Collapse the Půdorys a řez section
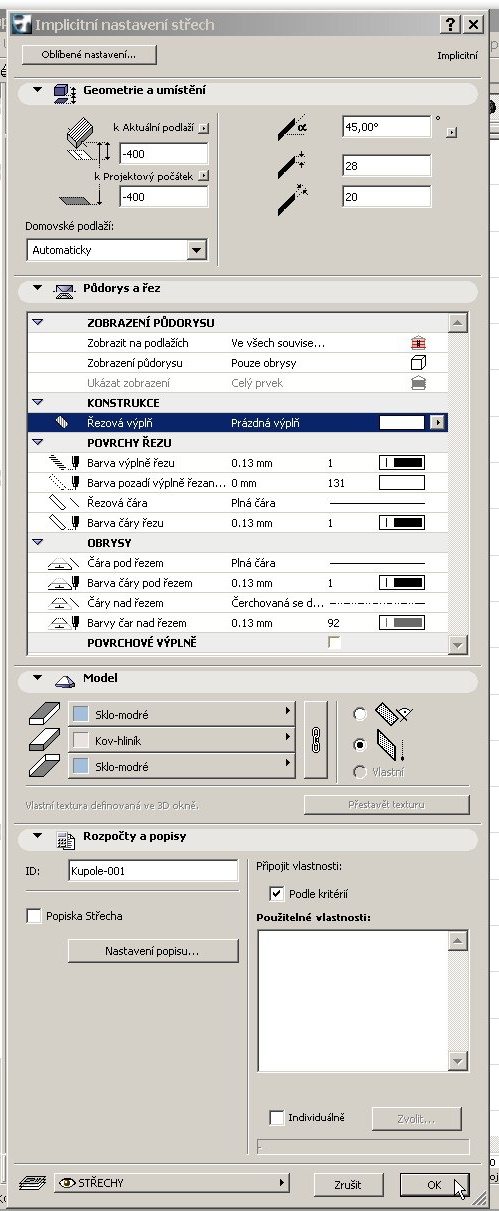 (x=38, y=288)
